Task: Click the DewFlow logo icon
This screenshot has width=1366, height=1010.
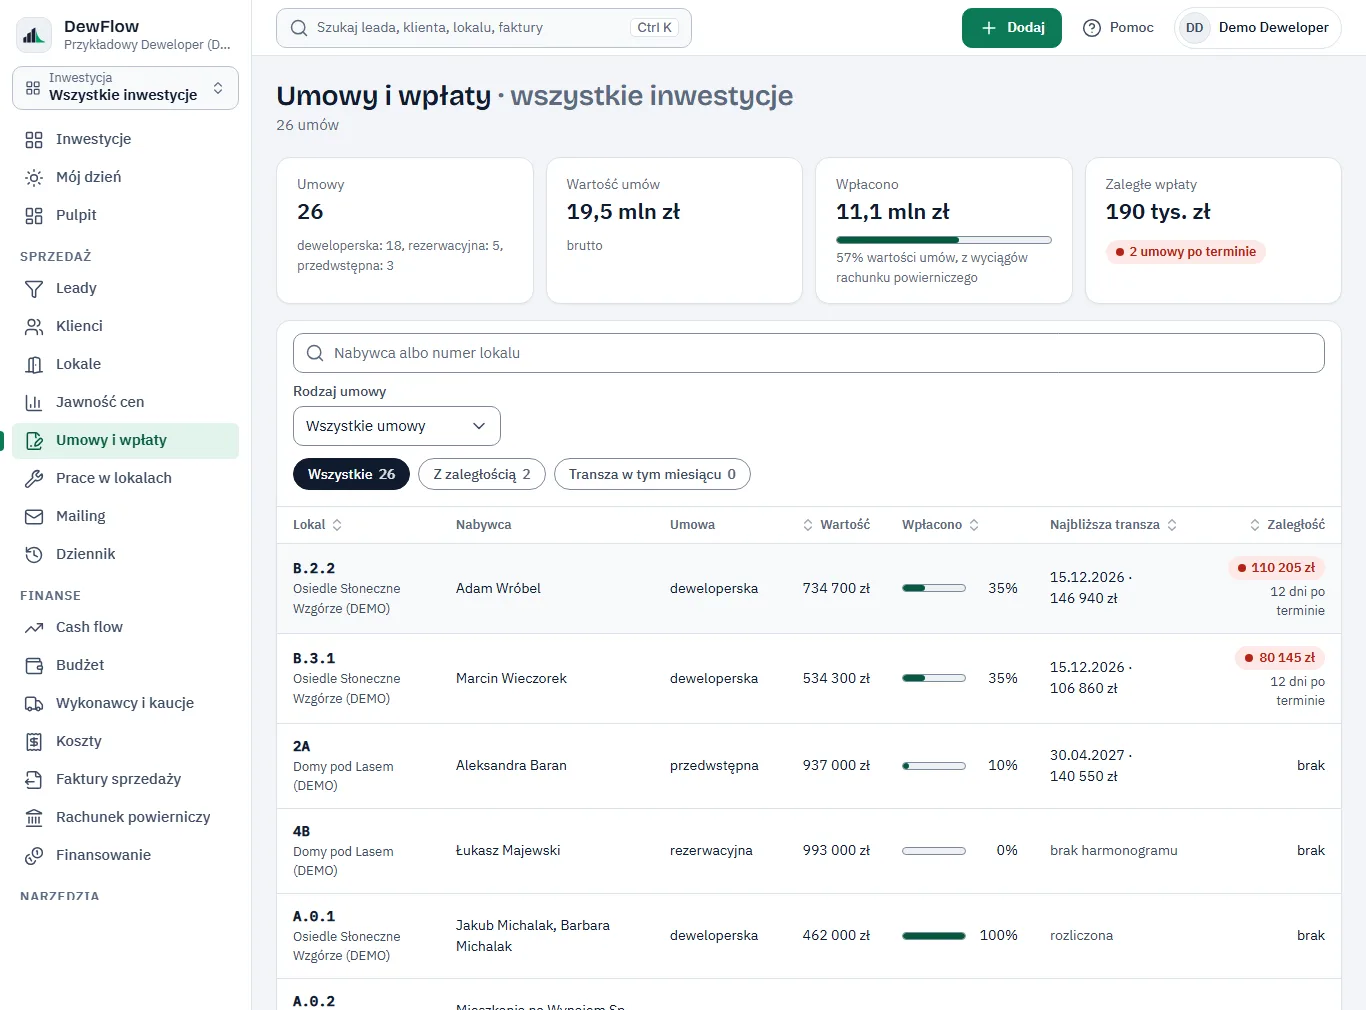Action: click(x=34, y=35)
